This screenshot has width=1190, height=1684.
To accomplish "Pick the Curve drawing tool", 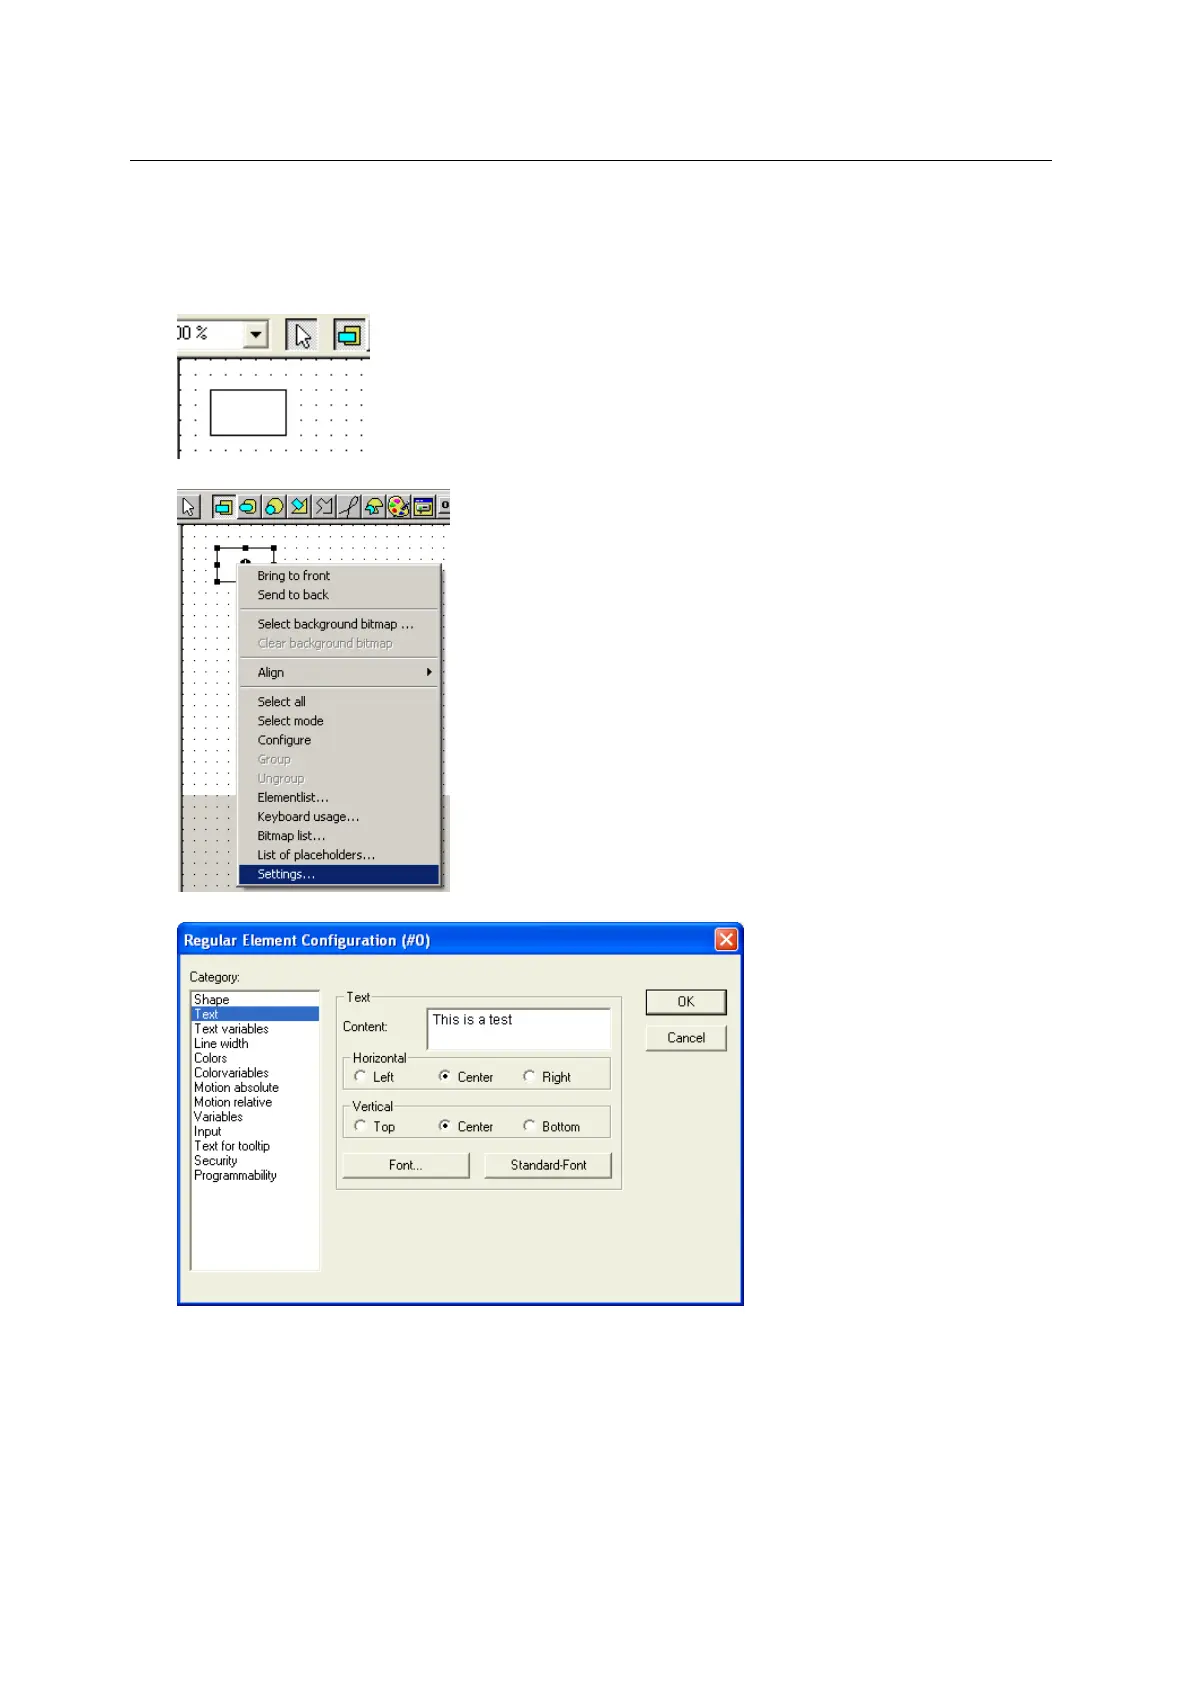I will [349, 507].
